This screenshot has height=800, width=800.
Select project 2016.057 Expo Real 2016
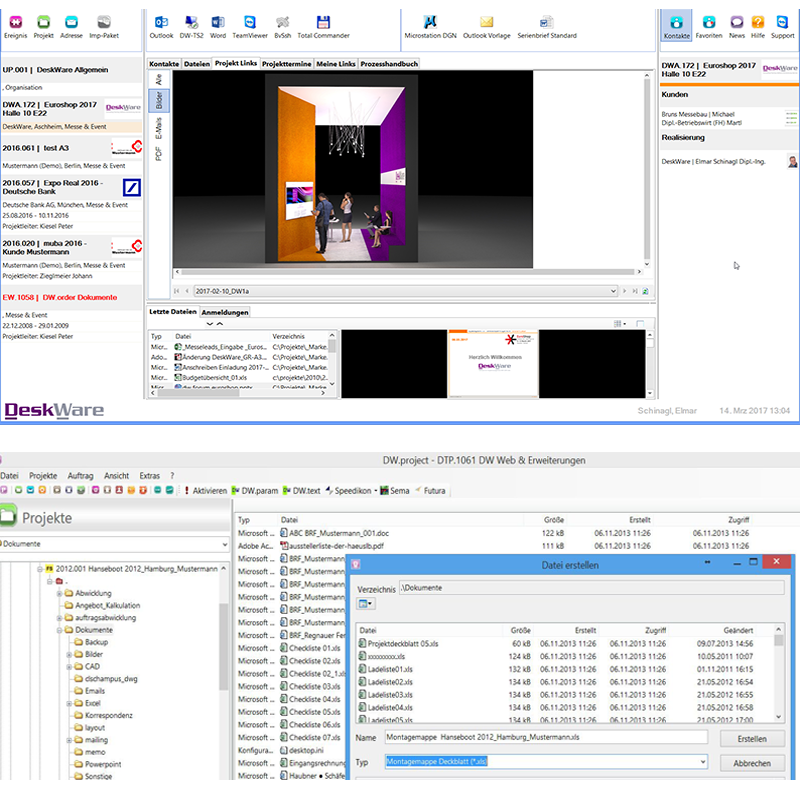point(71,204)
